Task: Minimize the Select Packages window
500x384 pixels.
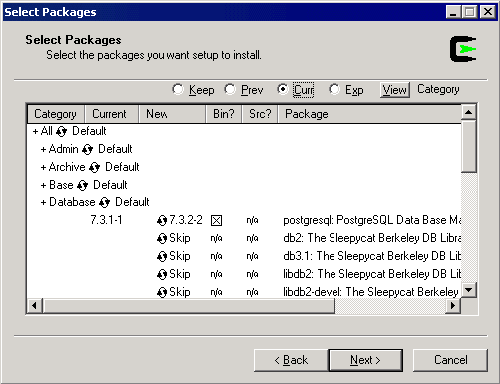Action: (453, 12)
